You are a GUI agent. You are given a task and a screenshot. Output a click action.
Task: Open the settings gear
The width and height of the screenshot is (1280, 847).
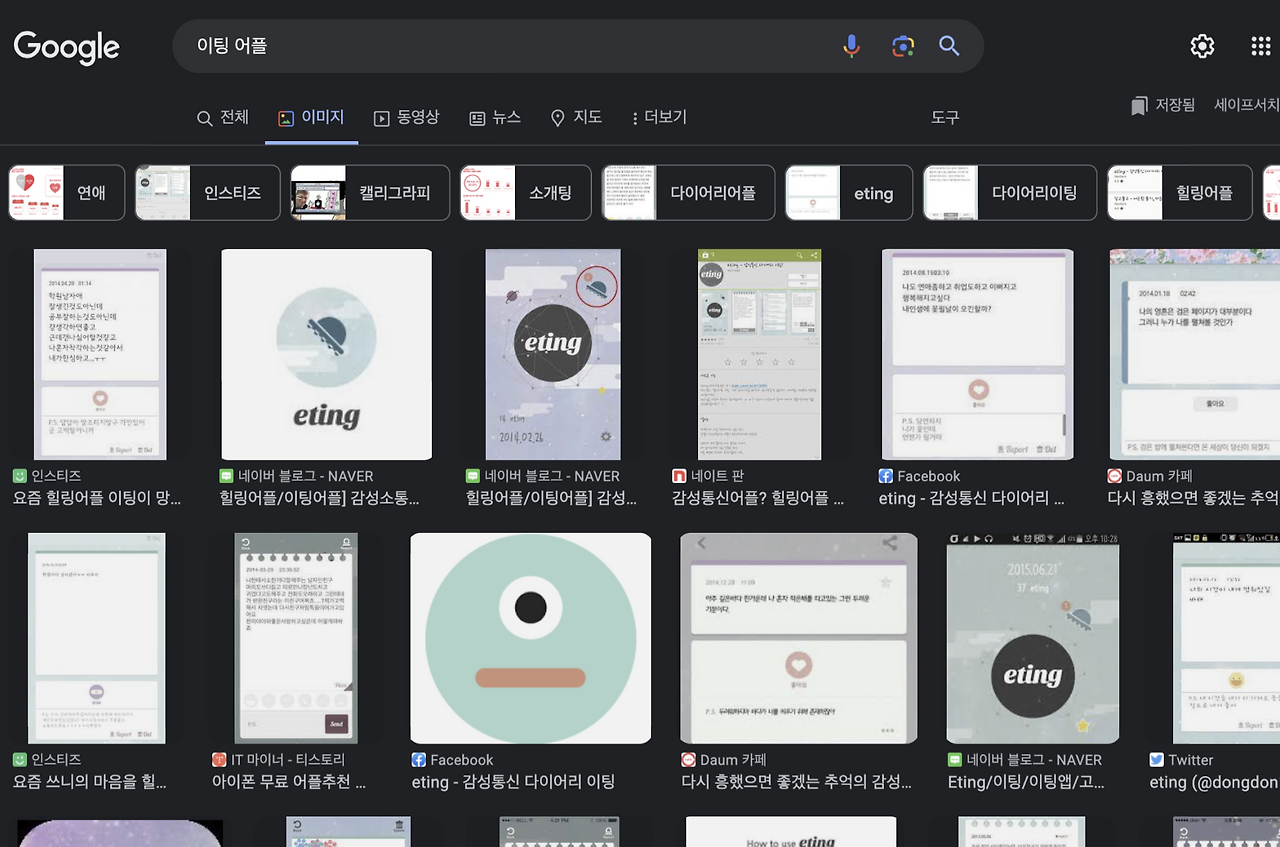[x=1202, y=46]
